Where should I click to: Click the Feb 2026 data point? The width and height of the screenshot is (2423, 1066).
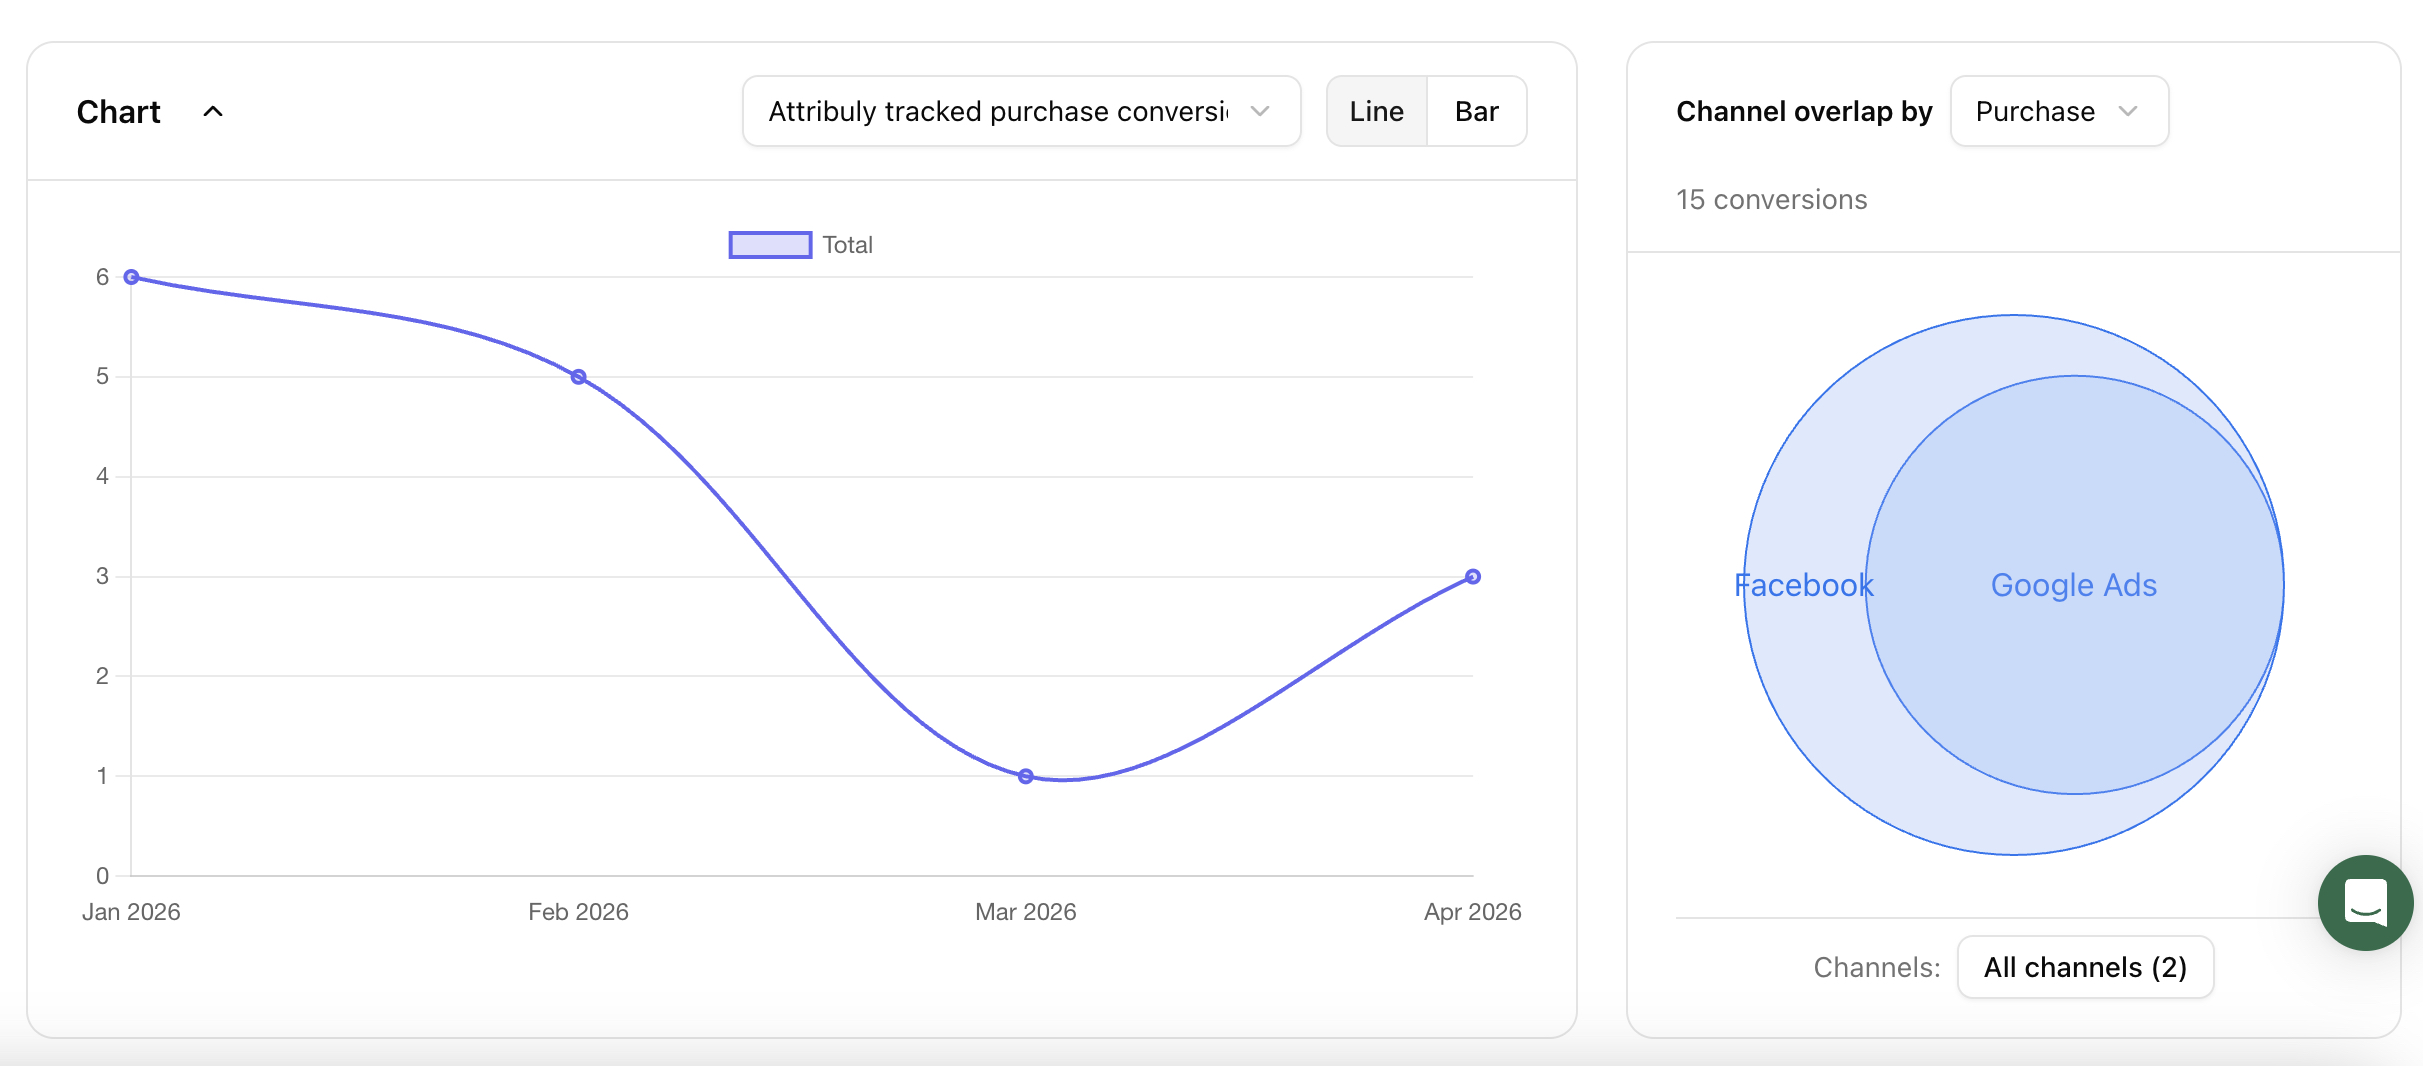coord(578,377)
